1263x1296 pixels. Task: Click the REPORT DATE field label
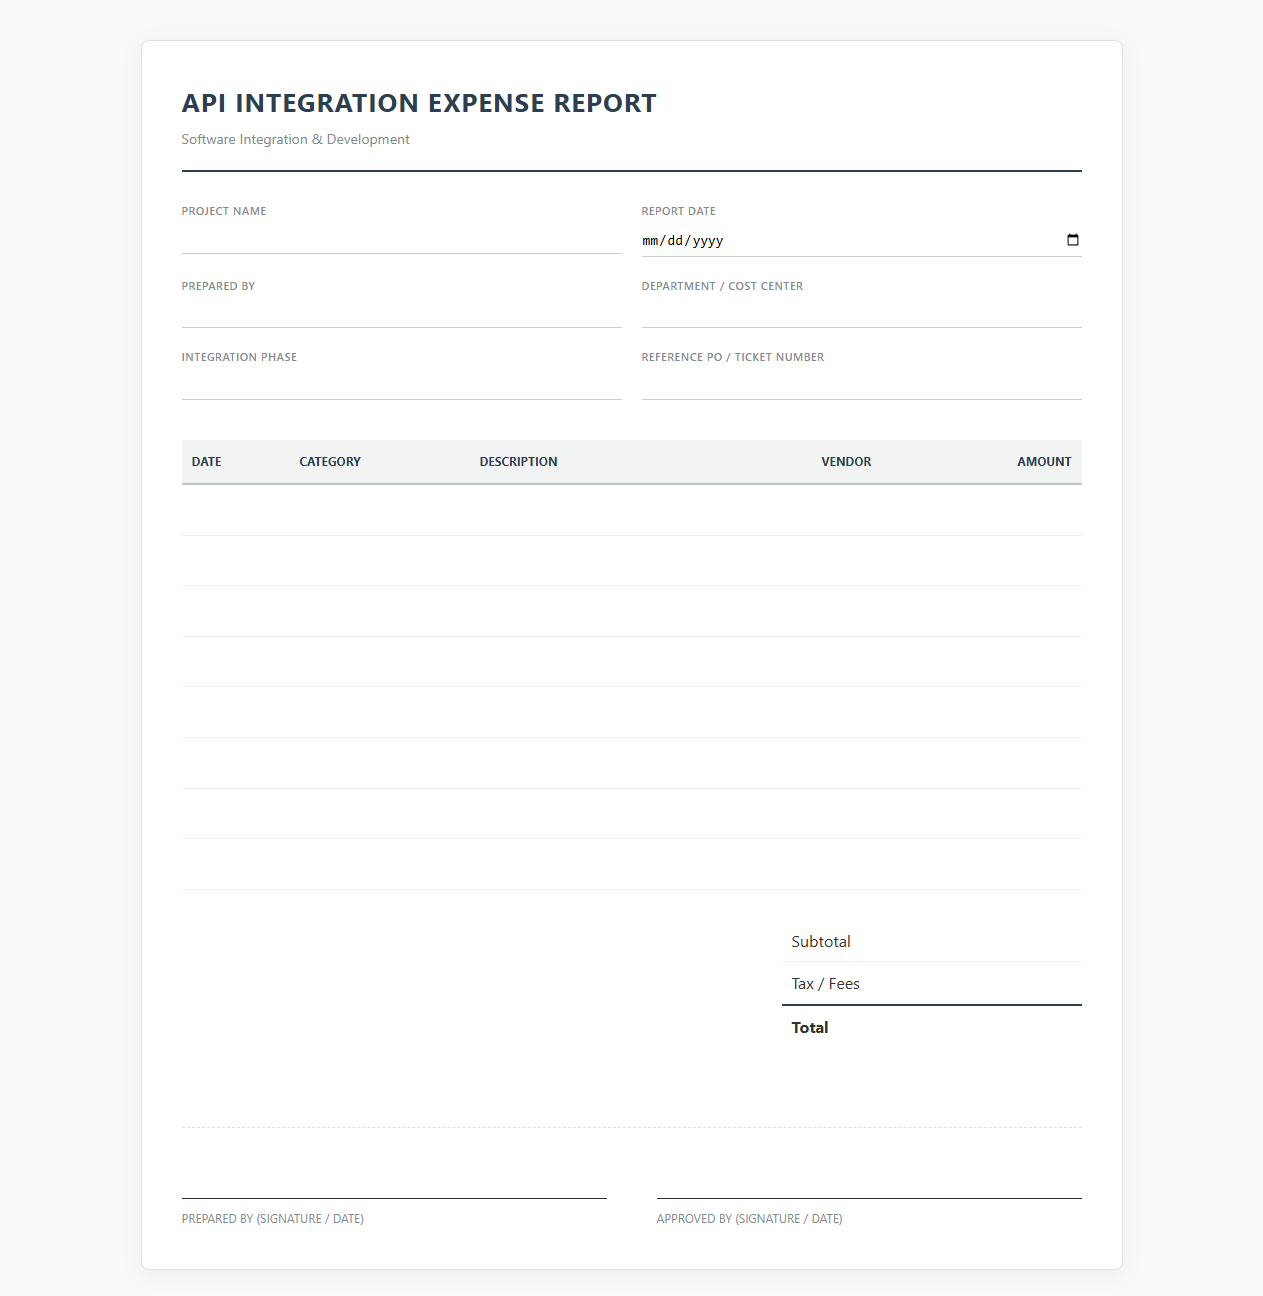(x=679, y=211)
